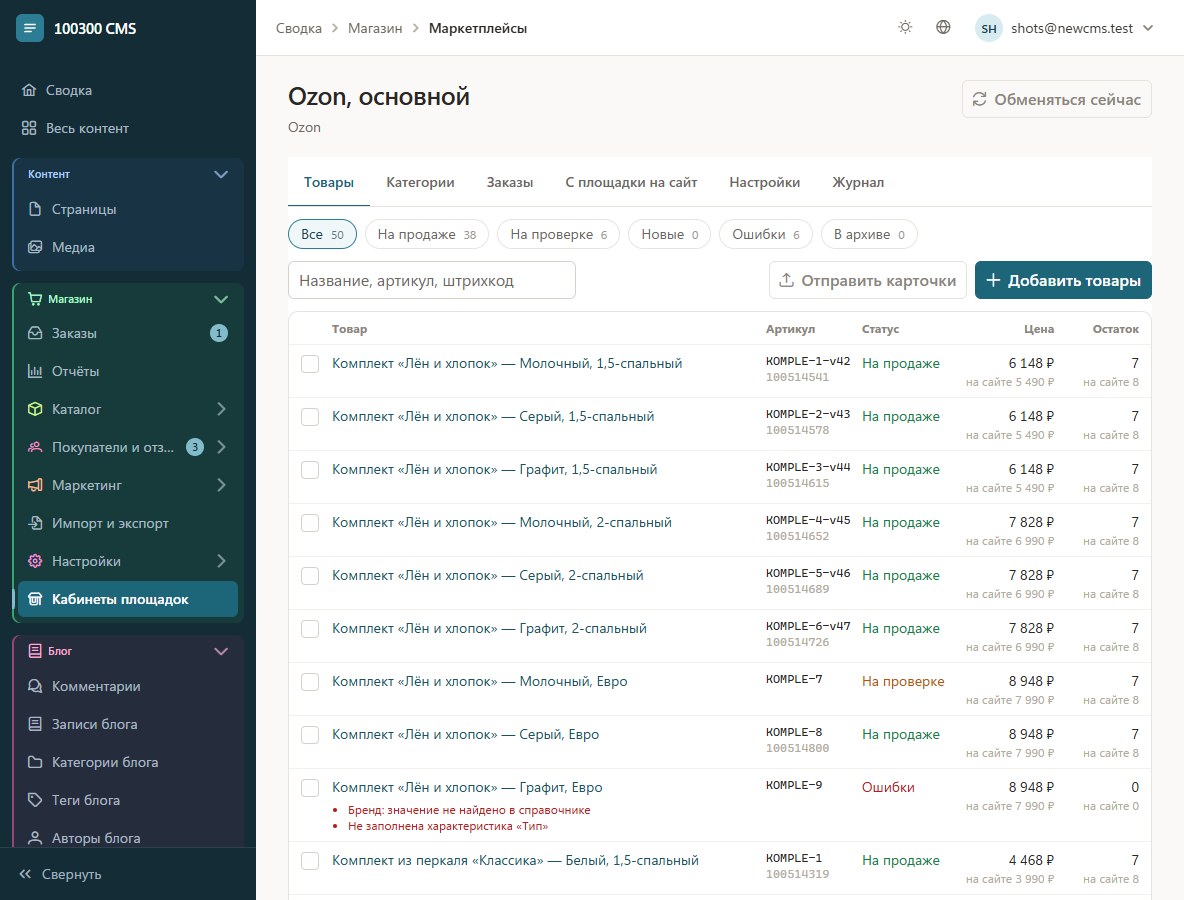Collapse the Магазин sidebar section
The width and height of the screenshot is (1184, 900).
coord(220,299)
